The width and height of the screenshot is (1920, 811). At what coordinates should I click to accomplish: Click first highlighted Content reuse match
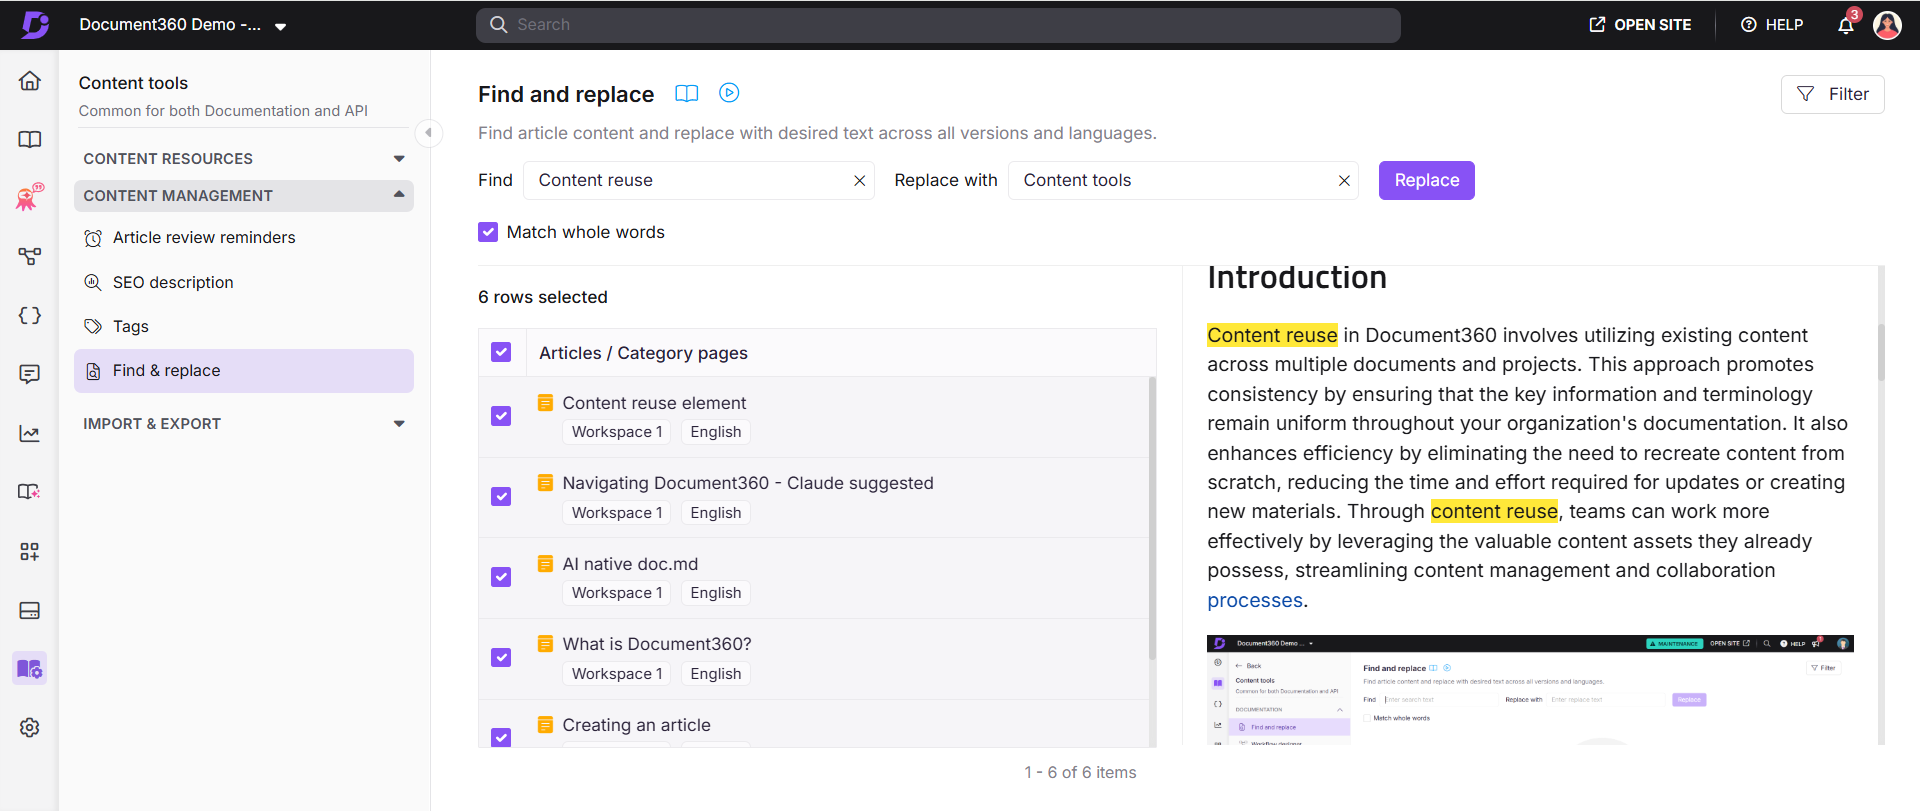pos(1272,335)
